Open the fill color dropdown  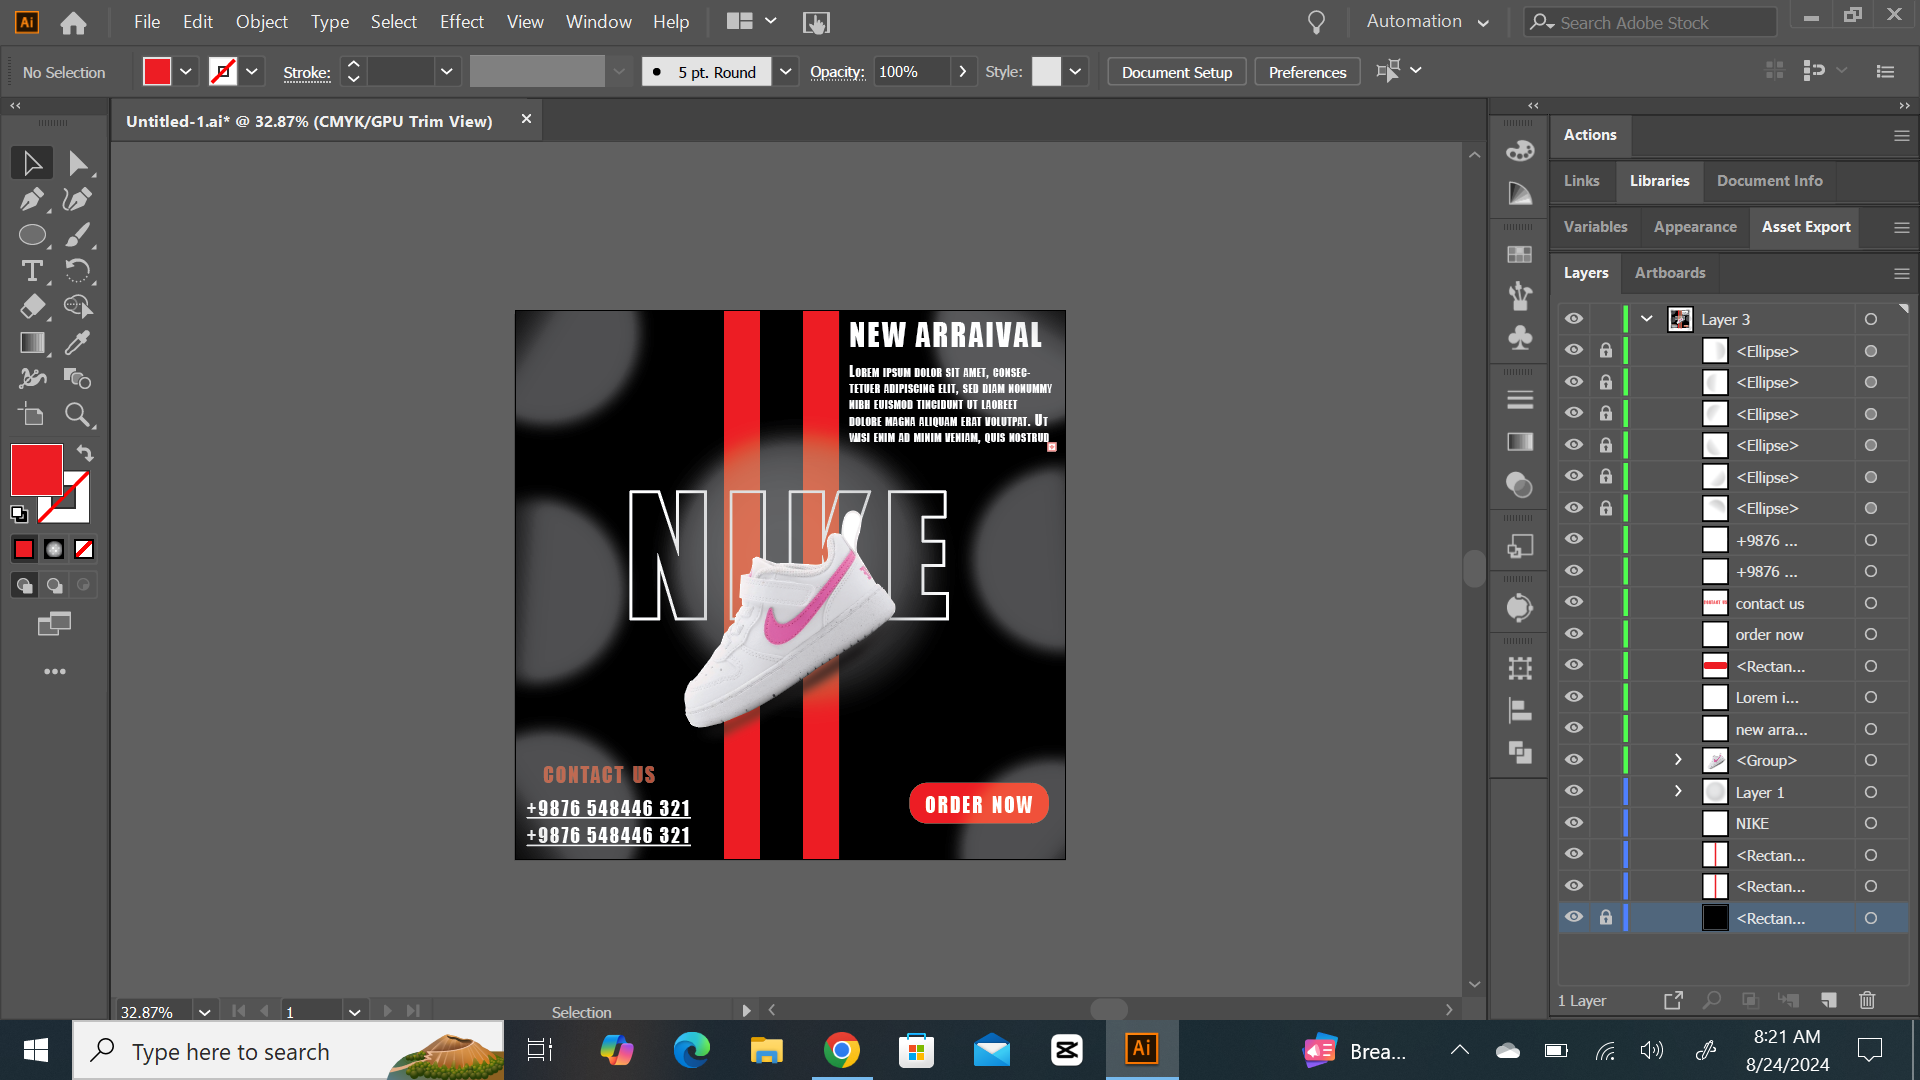tap(186, 72)
